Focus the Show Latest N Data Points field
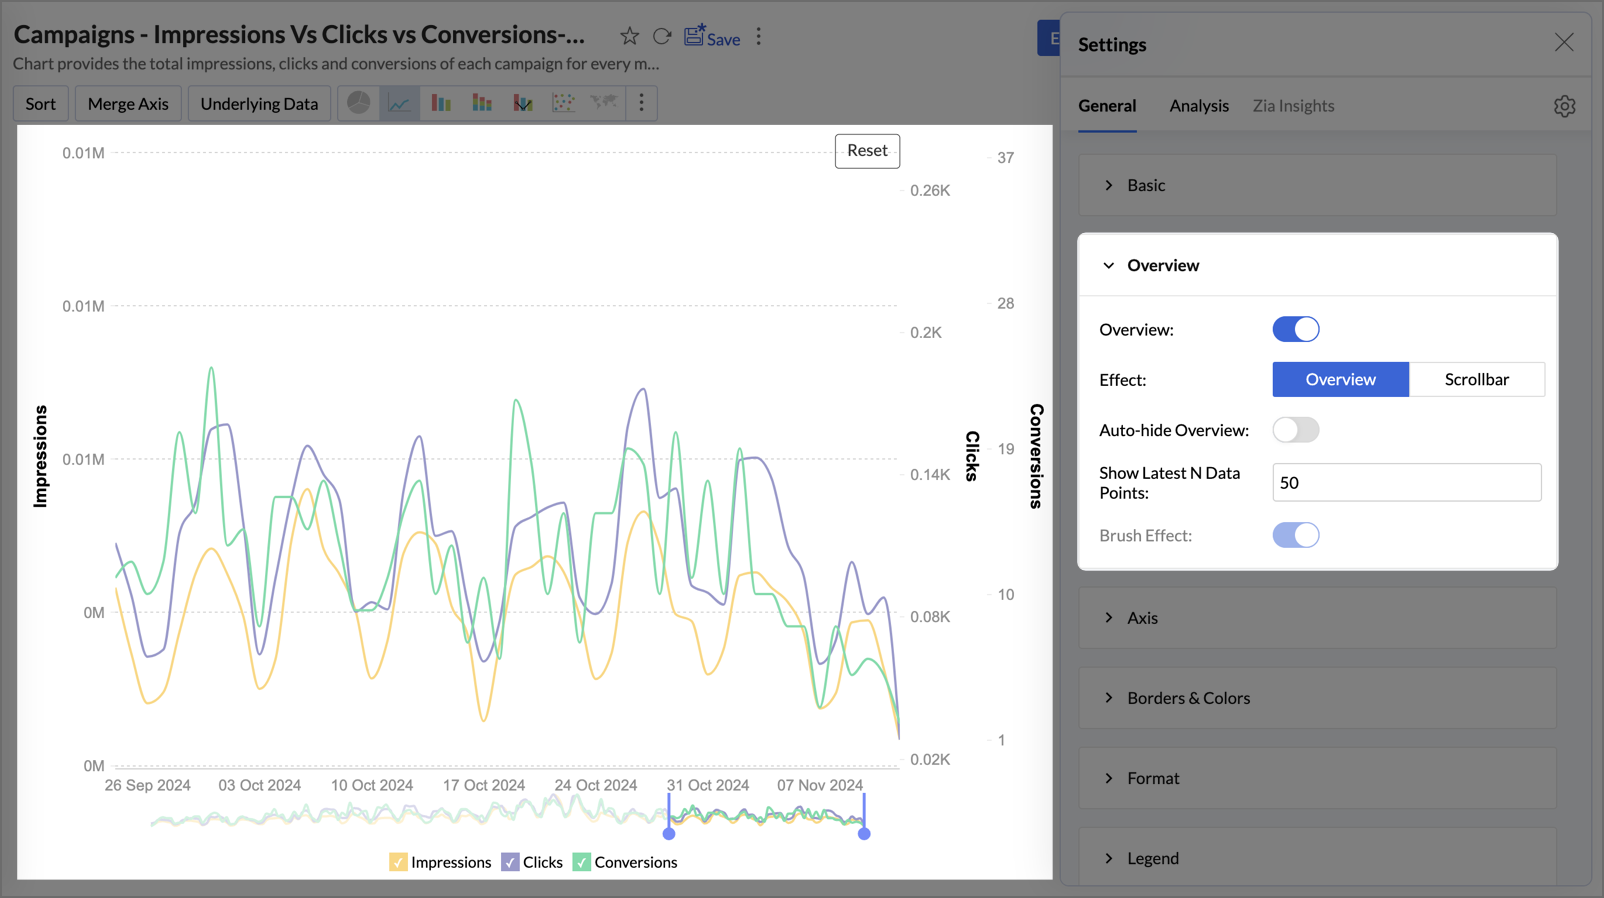This screenshot has height=898, width=1604. tap(1406, 483)
